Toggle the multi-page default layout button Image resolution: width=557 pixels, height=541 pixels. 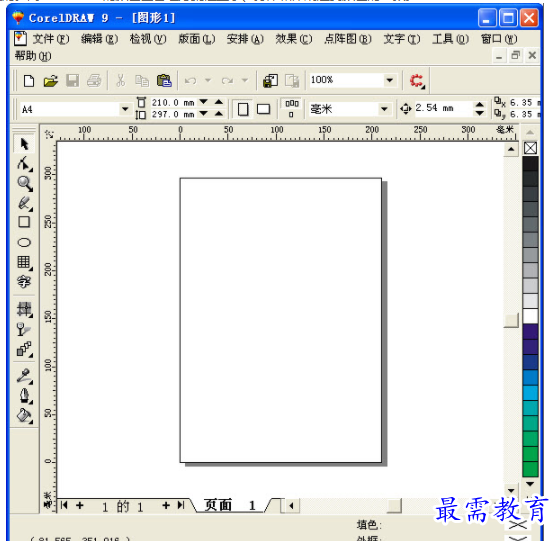(292, 109)
